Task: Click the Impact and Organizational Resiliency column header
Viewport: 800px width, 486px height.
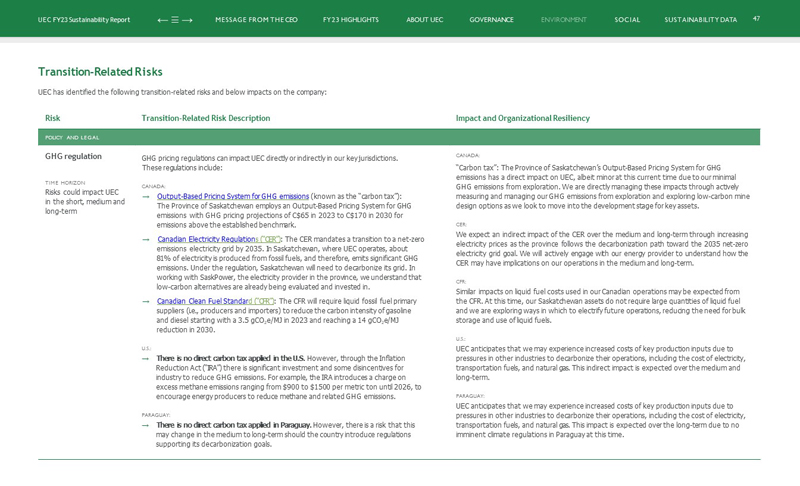Action: (522, 118)
